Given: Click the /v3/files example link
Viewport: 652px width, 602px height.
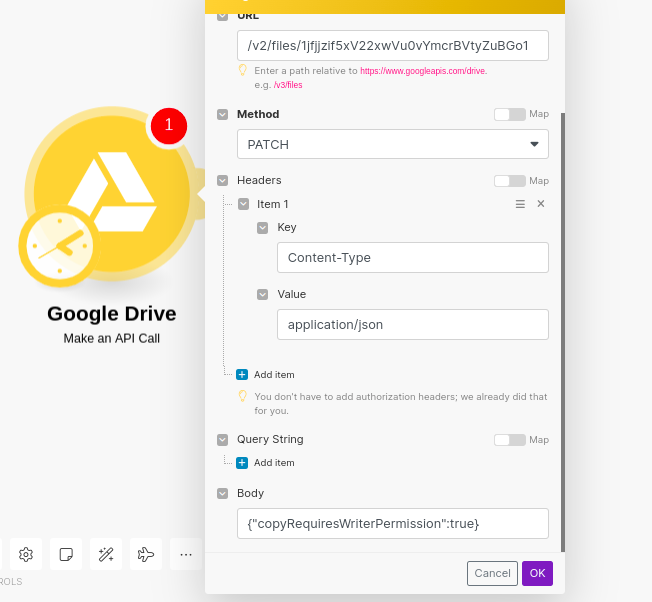Looking at the screenshot, I should (x=288, y=85).
